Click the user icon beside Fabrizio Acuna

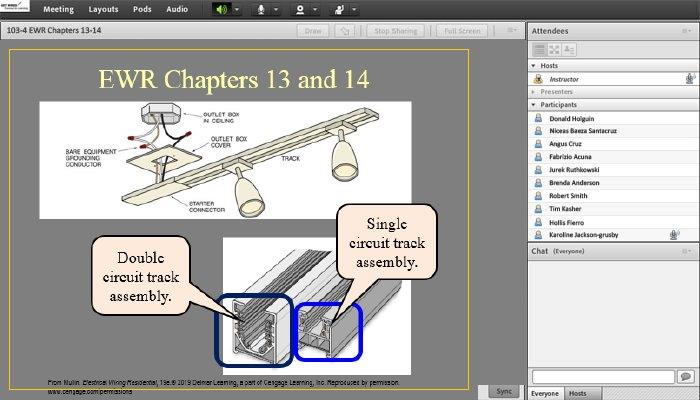pos(538,157)
